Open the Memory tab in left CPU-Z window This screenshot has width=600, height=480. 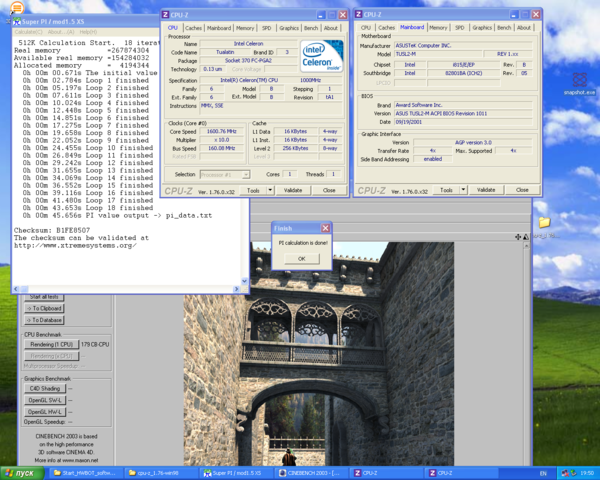click(245, 28)
